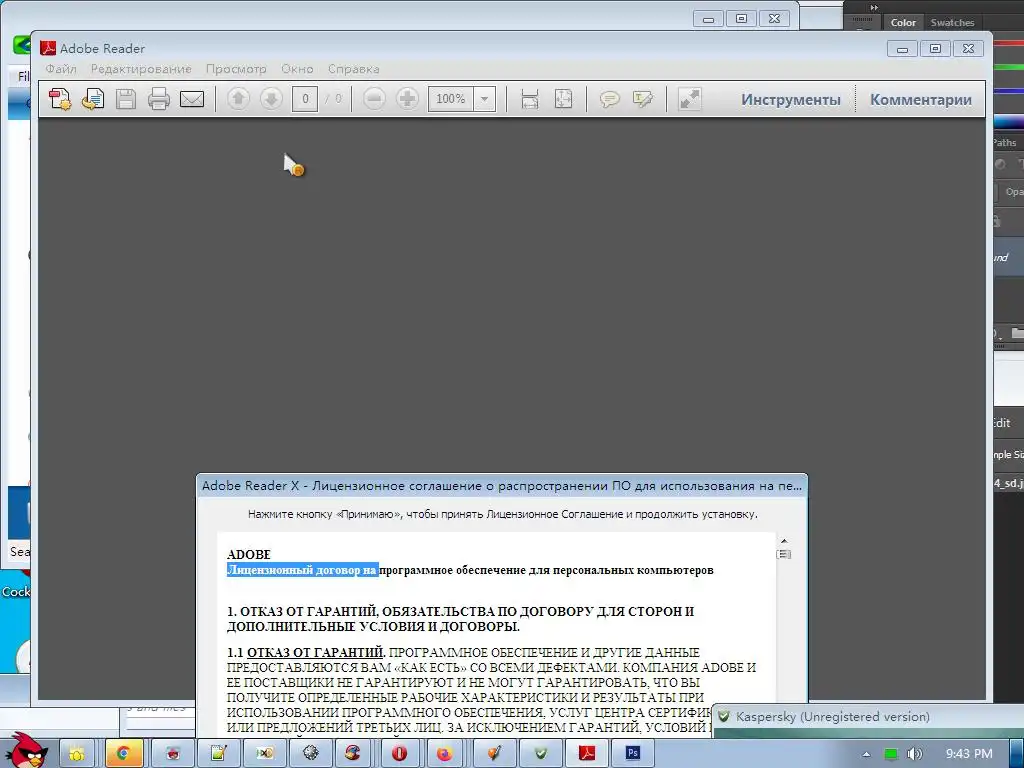Open the Firefox taskbar icon
The width and height of the screenshot is (1024, 768).
pyautogui.click(x=445, y=753)
